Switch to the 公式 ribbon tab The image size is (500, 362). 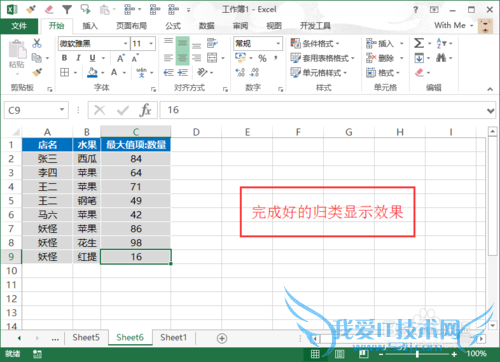pos(173,26)
